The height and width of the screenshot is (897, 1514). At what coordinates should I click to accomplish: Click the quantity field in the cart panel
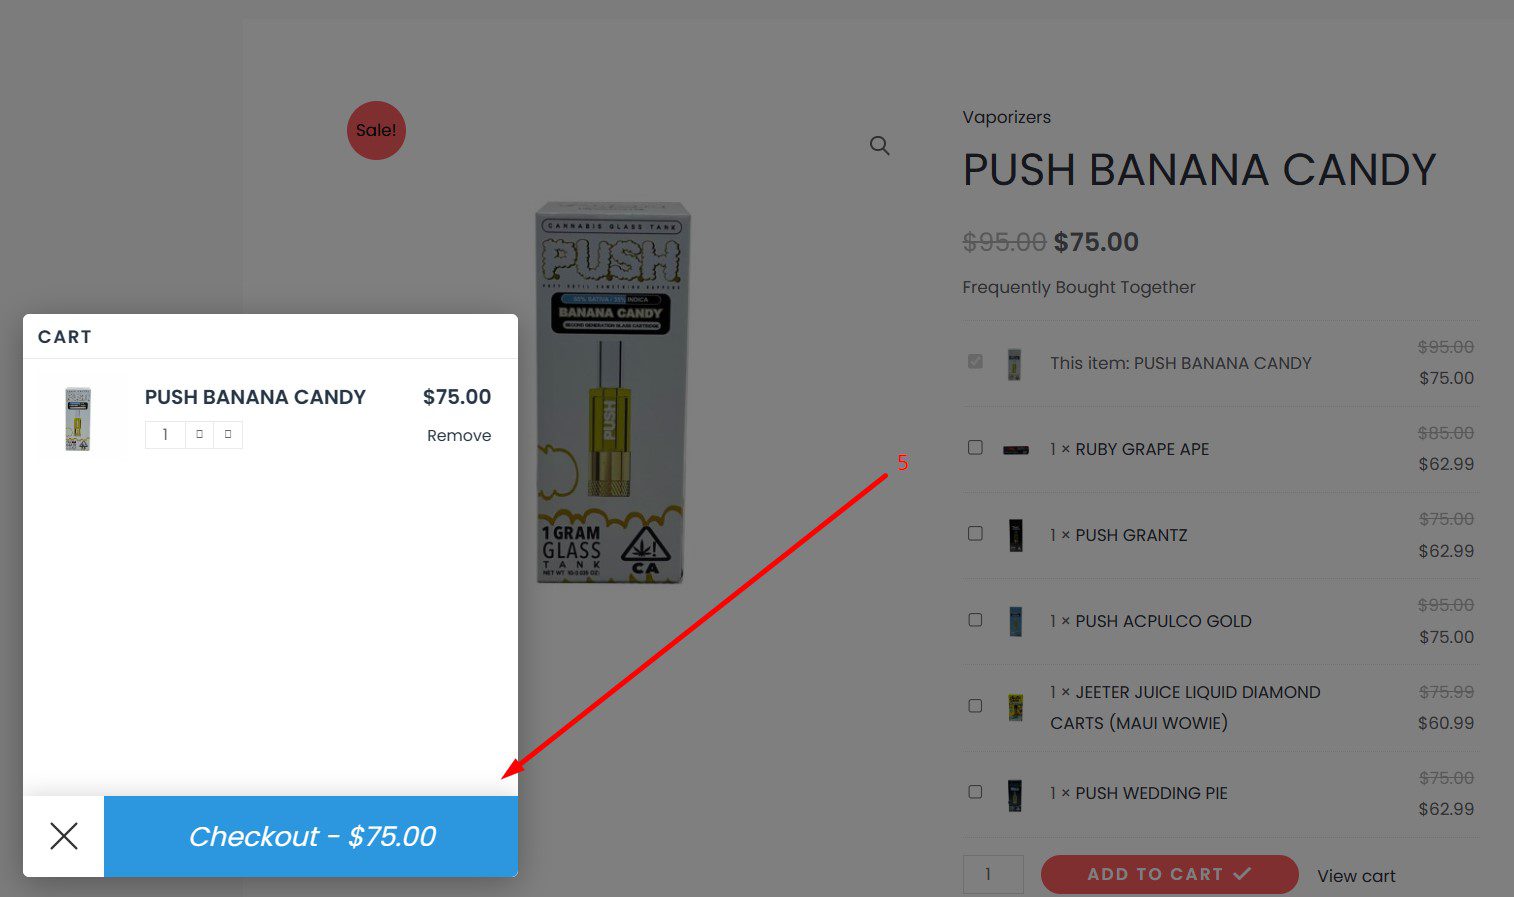(x=165, y=435)
